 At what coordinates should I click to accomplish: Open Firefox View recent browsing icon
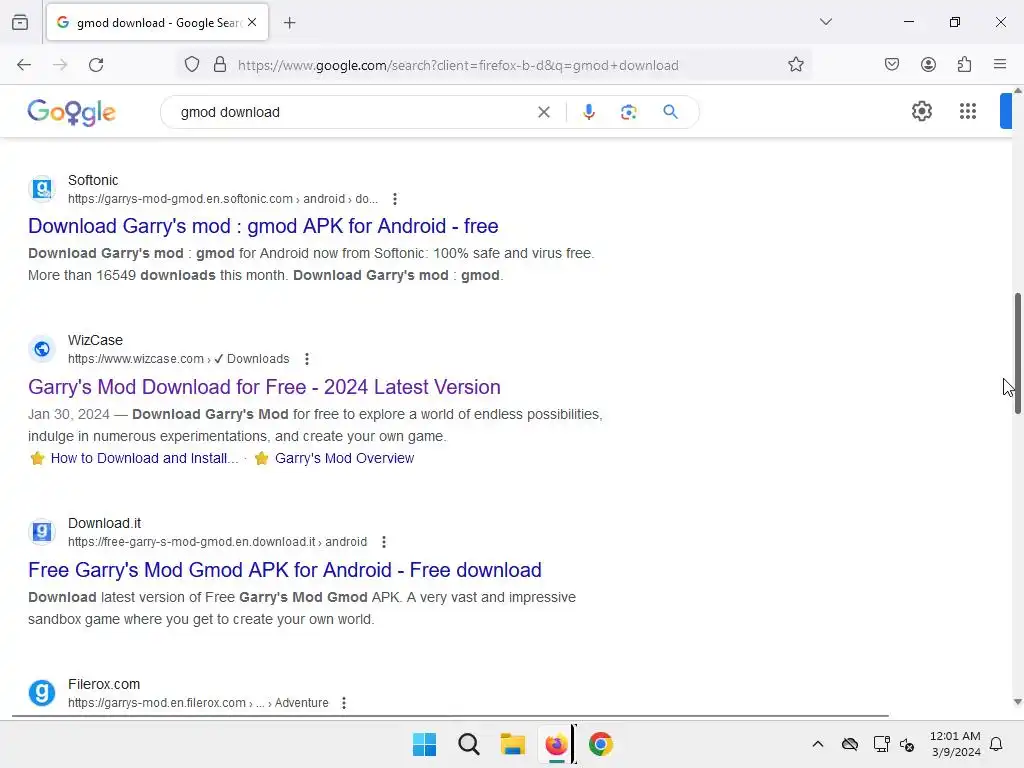[x=20, y=23]
